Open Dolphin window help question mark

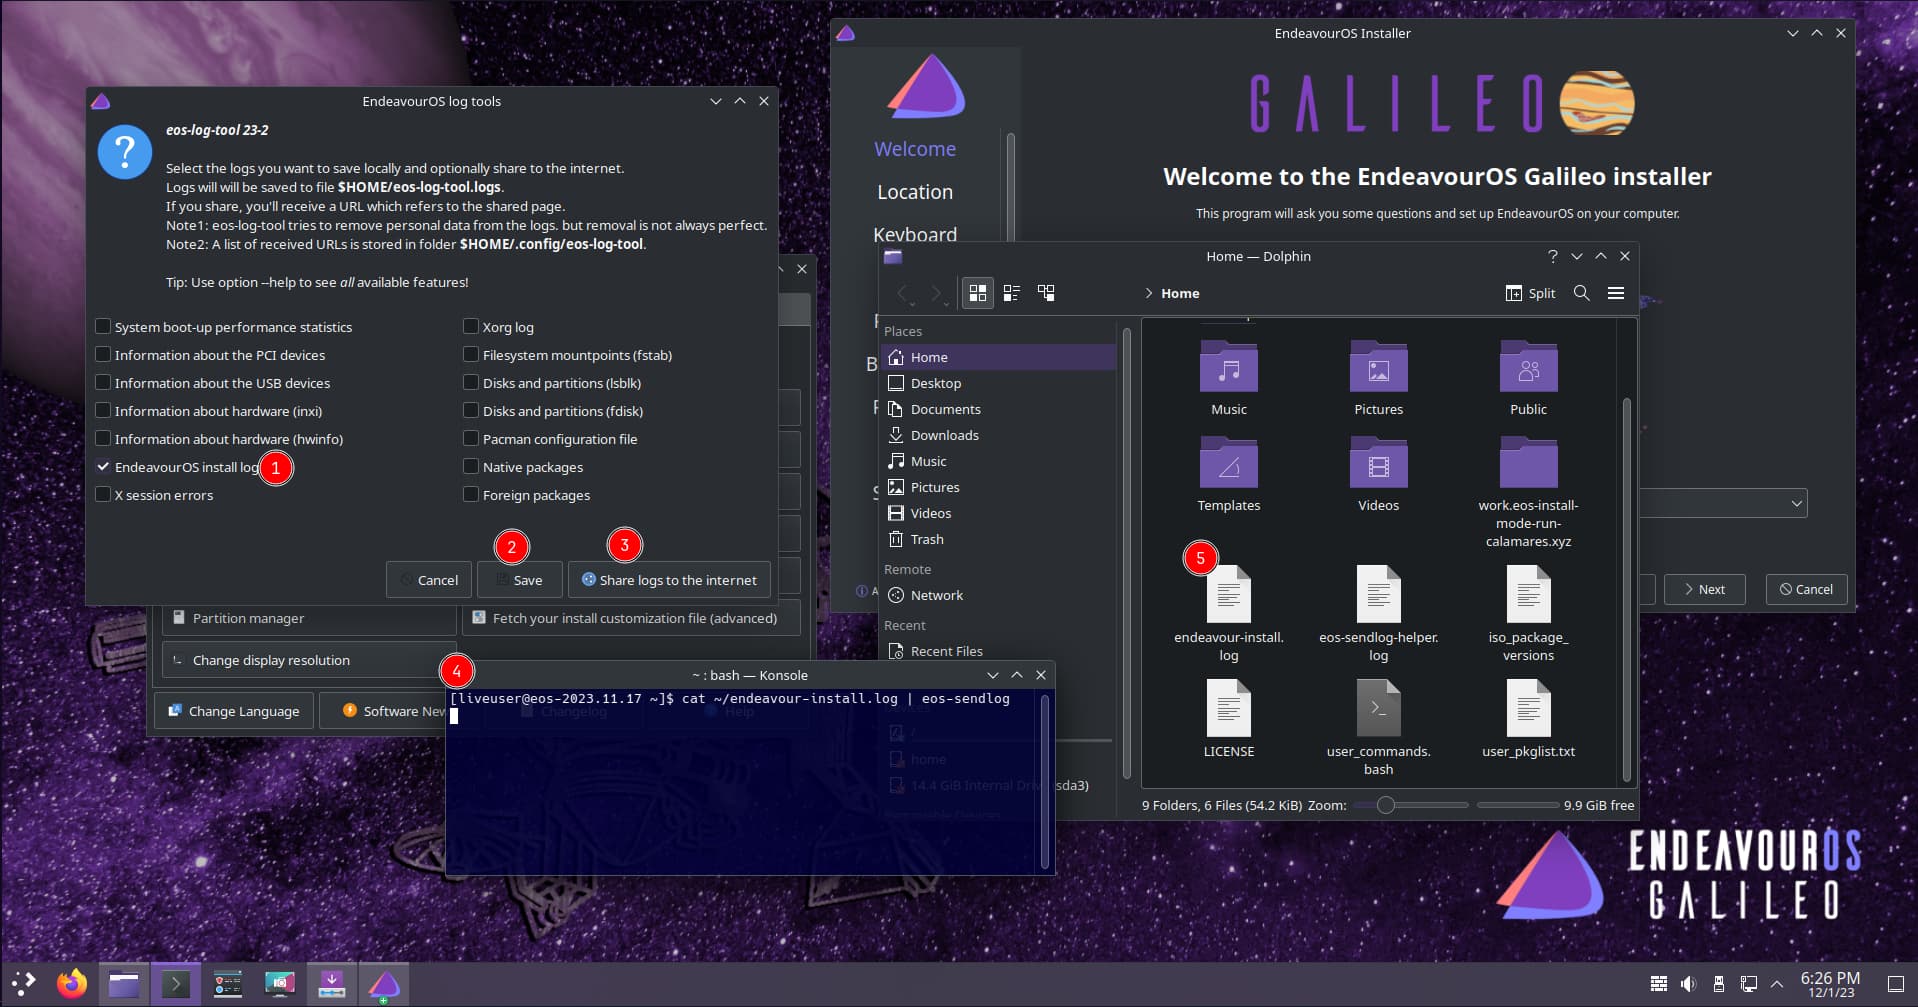point(1553,256)
